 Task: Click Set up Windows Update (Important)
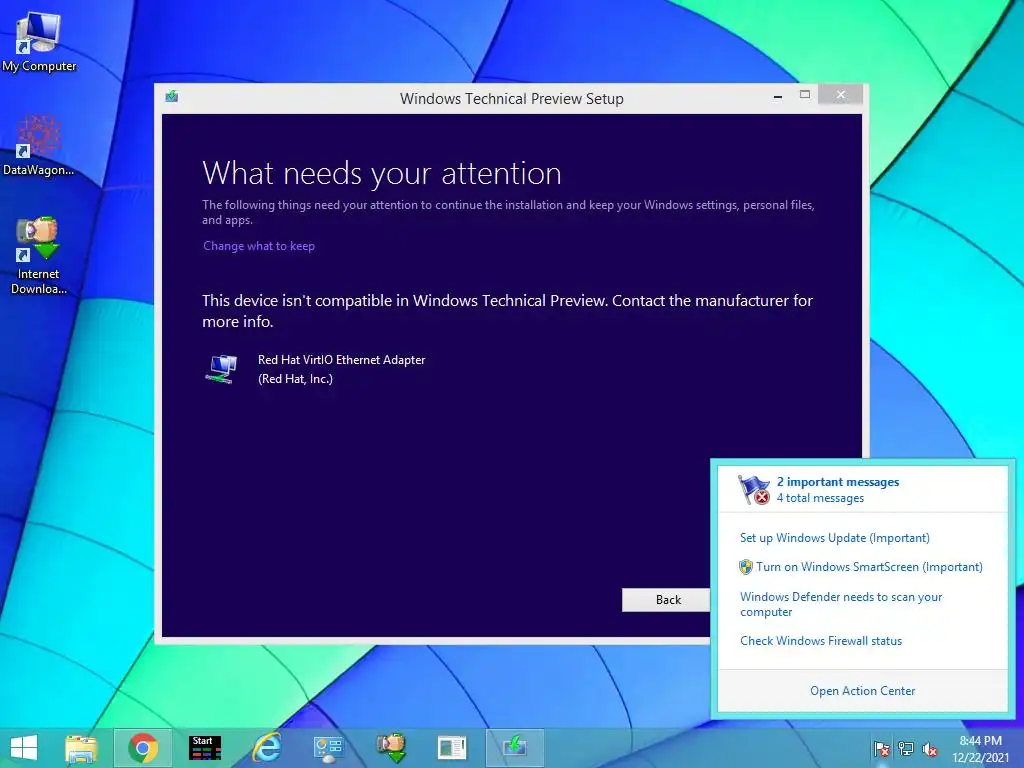pyautogui.click(x=835, y=538)
